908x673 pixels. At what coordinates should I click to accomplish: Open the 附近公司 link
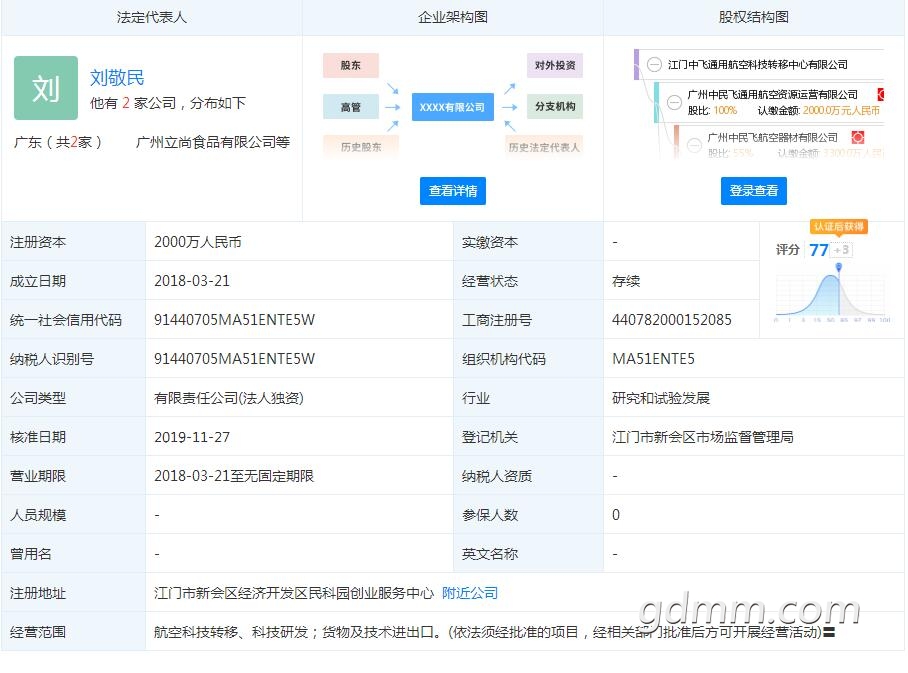click(470, 593)
